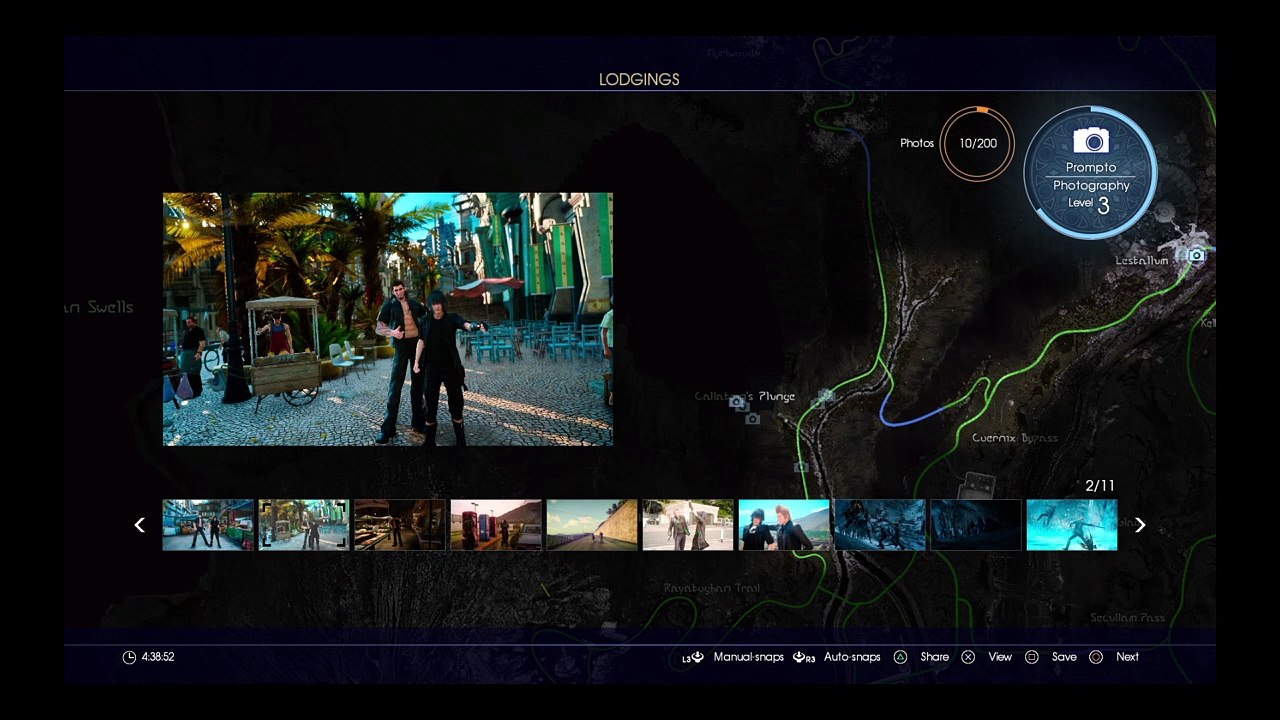Screen dimensions: 1280x720
Task: Select the bright cyan icy battle thumbnail
Action: coord(1072,525)
